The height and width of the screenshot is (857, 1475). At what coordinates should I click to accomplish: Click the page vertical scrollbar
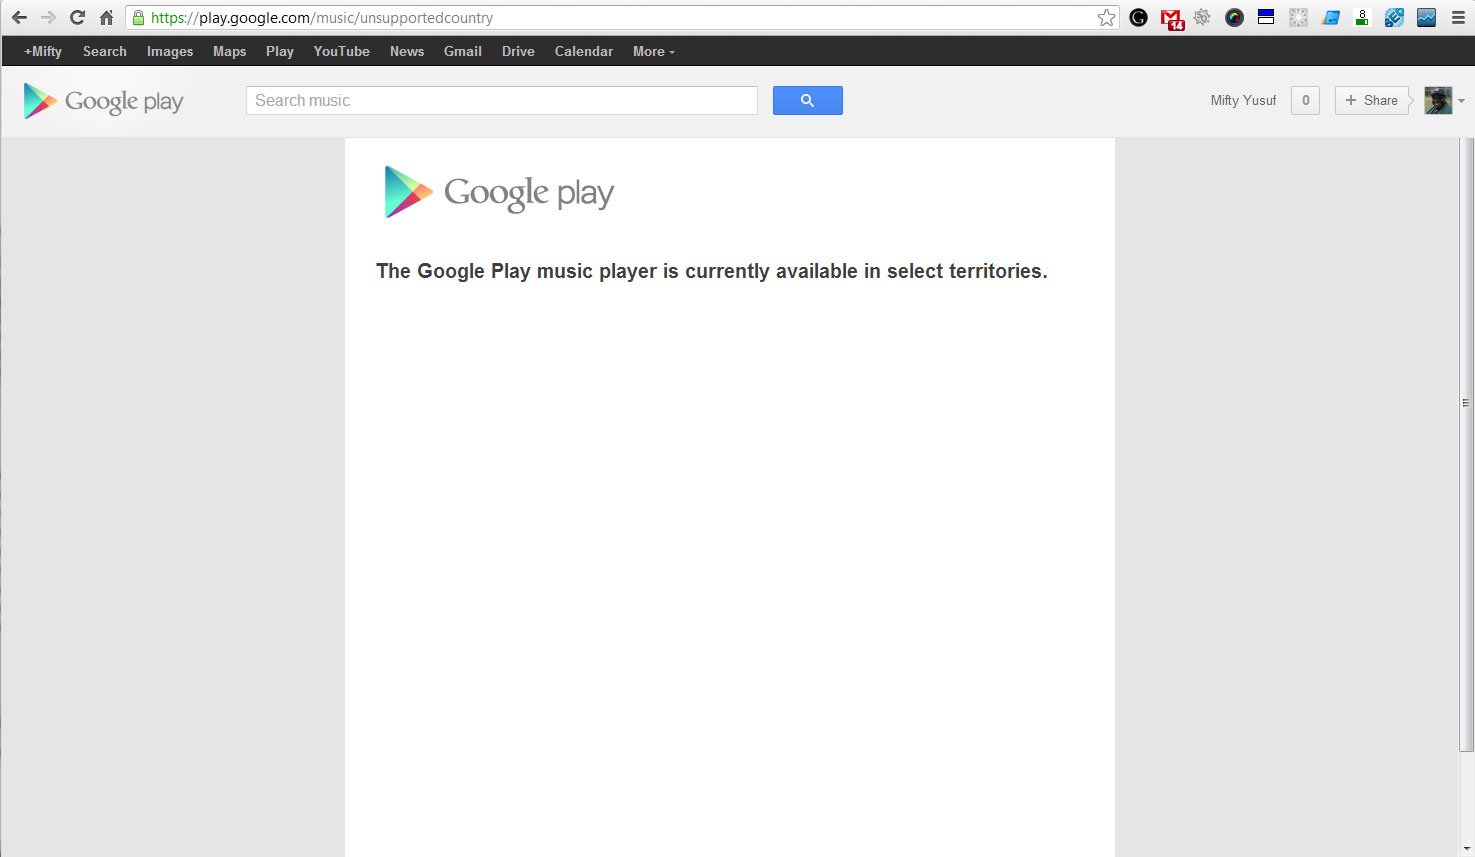point(1466,445)
